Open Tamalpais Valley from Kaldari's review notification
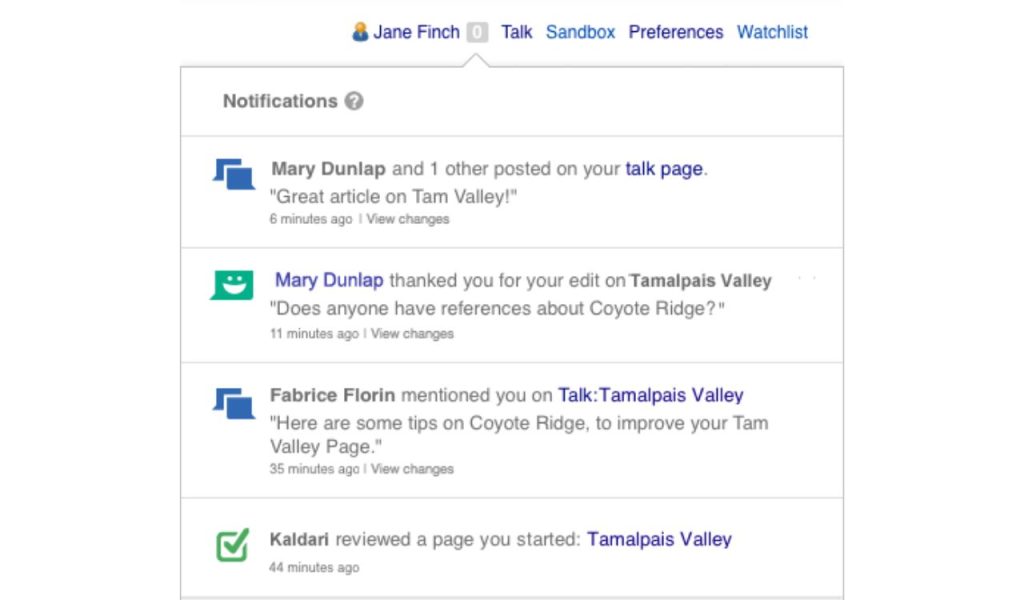The width and height of the screenshot is (1024, 600). [659, 539]
